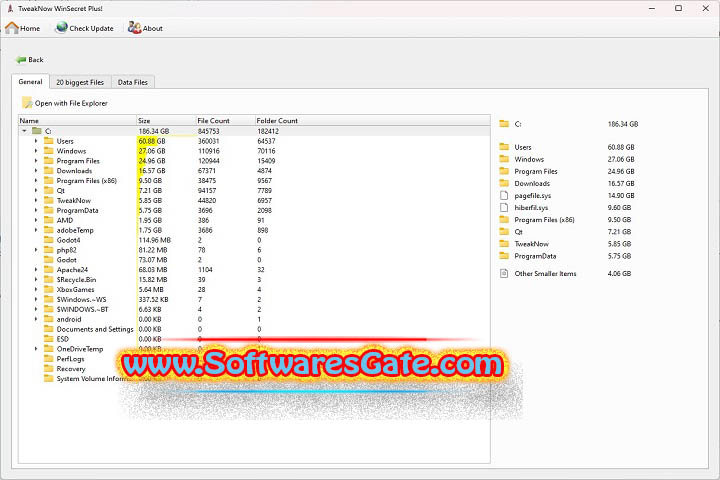The height and width of the screenshot is (480, 720).
Task: Open the About dialog
Action: point(145,28)
